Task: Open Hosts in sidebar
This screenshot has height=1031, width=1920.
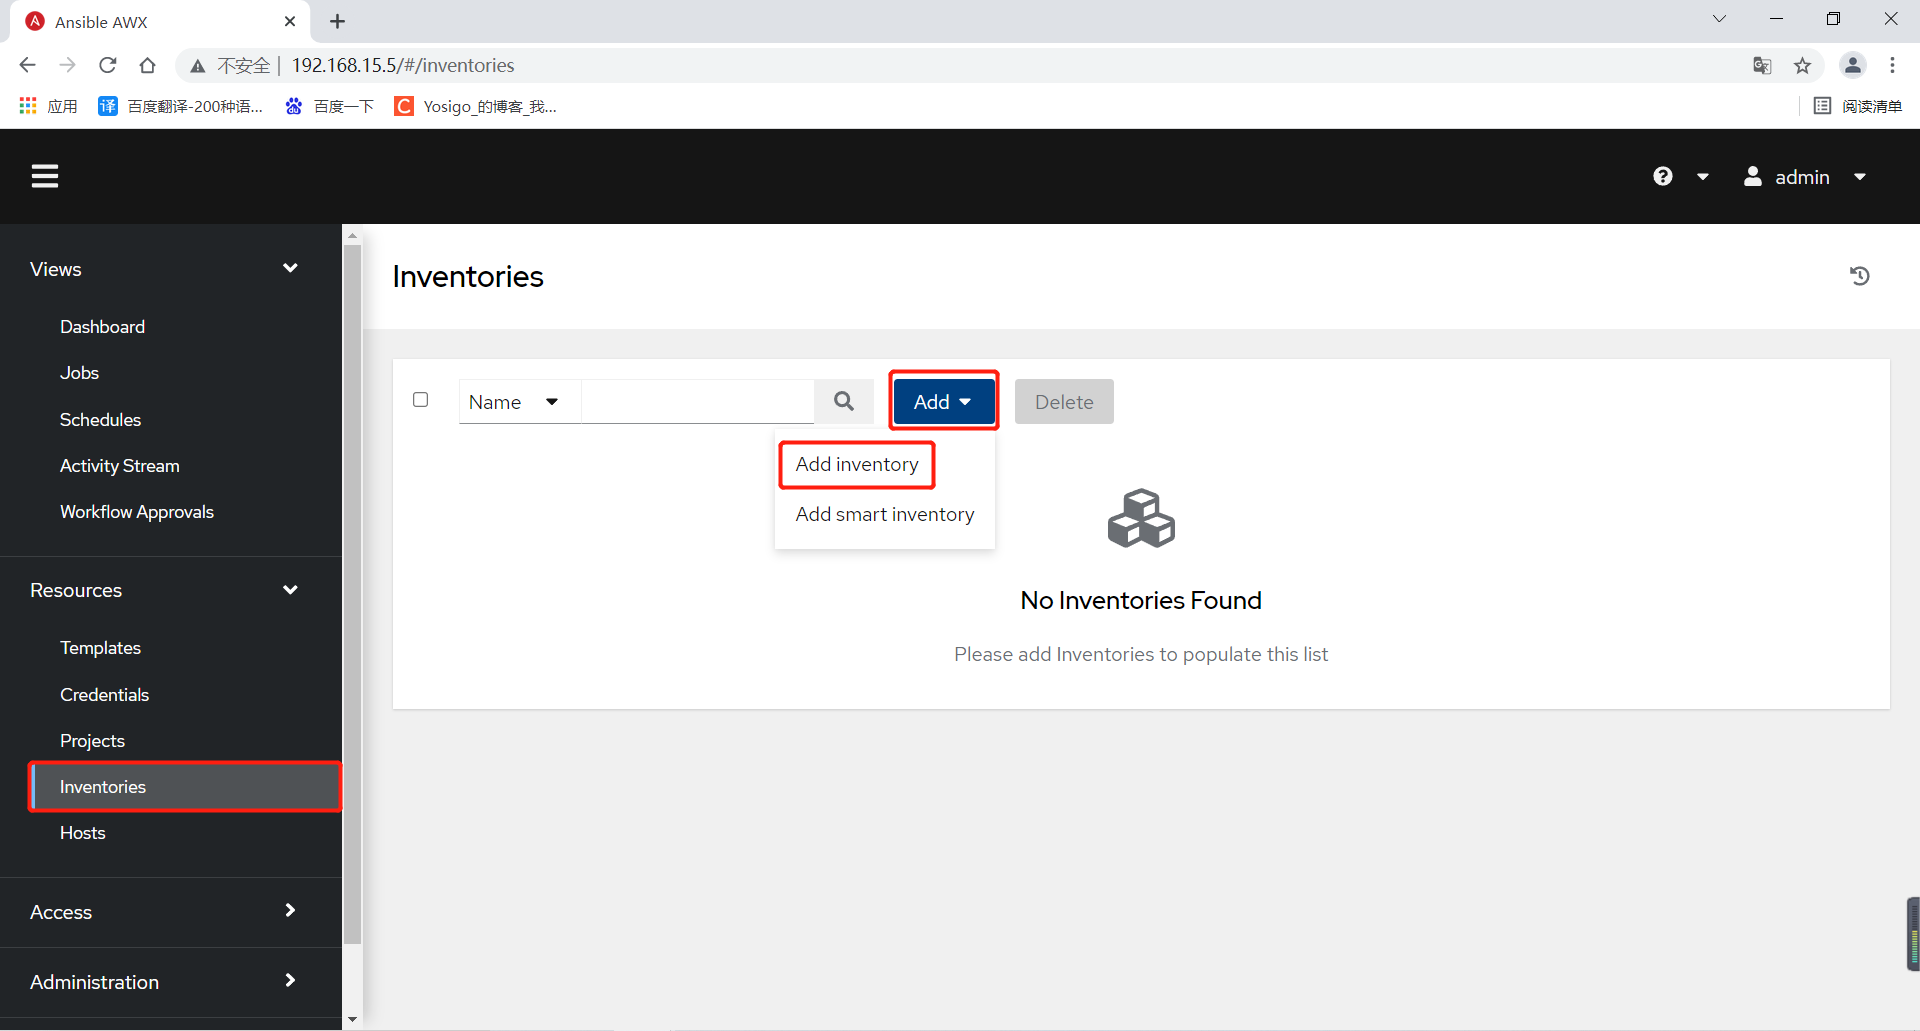Action: (82, 833)
